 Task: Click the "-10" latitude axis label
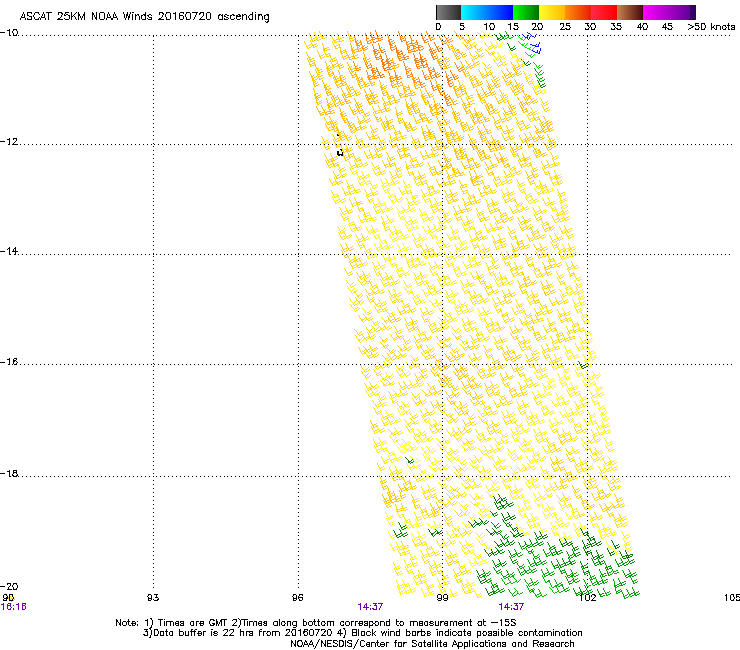point(9,33)
